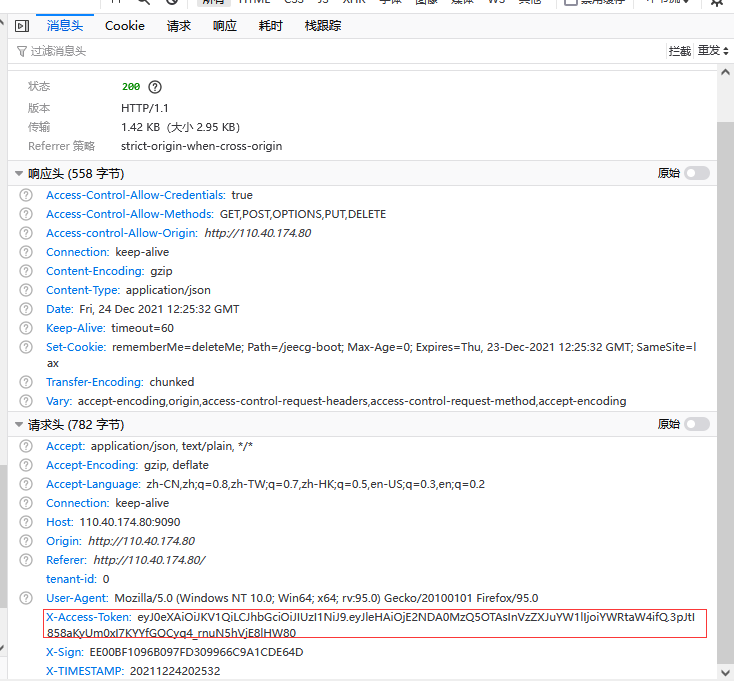Select the X-TIMESTAMP value 20211224202532
734x681 pixels.
click(x=175, y=671)
